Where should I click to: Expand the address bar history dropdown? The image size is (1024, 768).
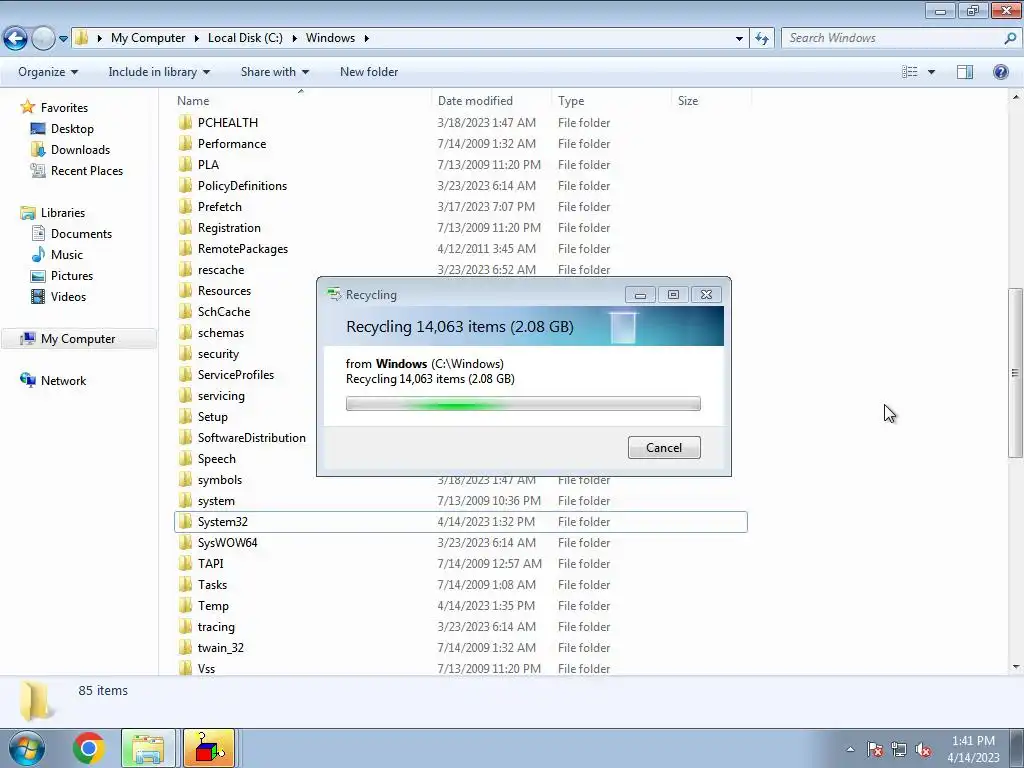tap(739, 39)
